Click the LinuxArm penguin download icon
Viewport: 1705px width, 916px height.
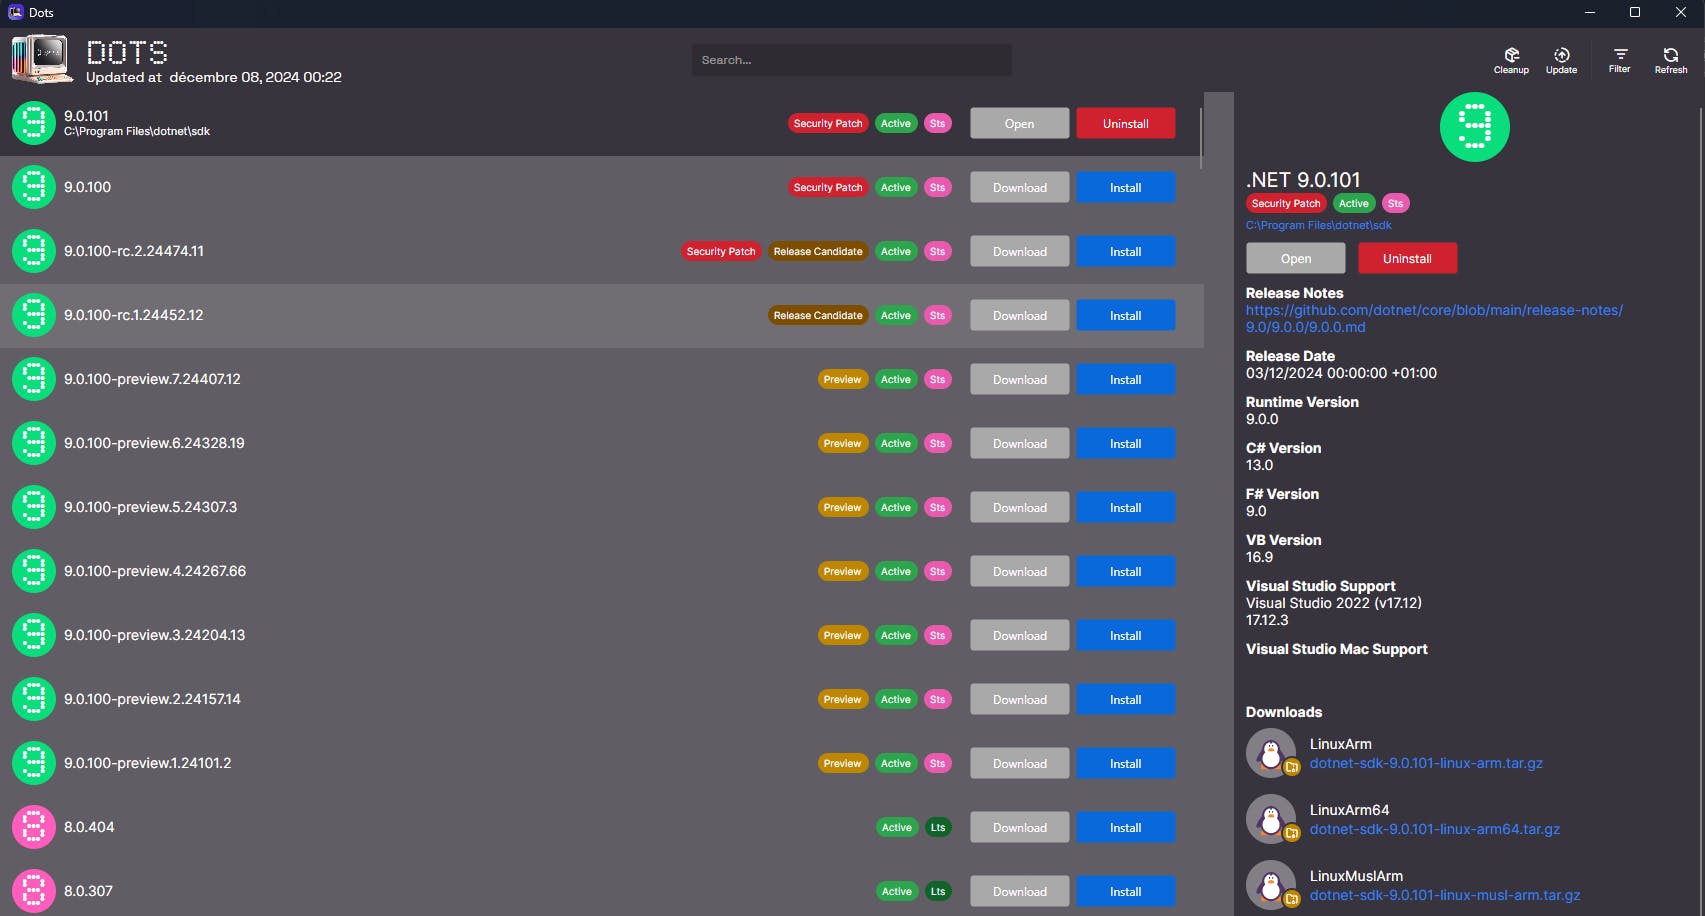pyautogui.click(x=1271, y=753)
